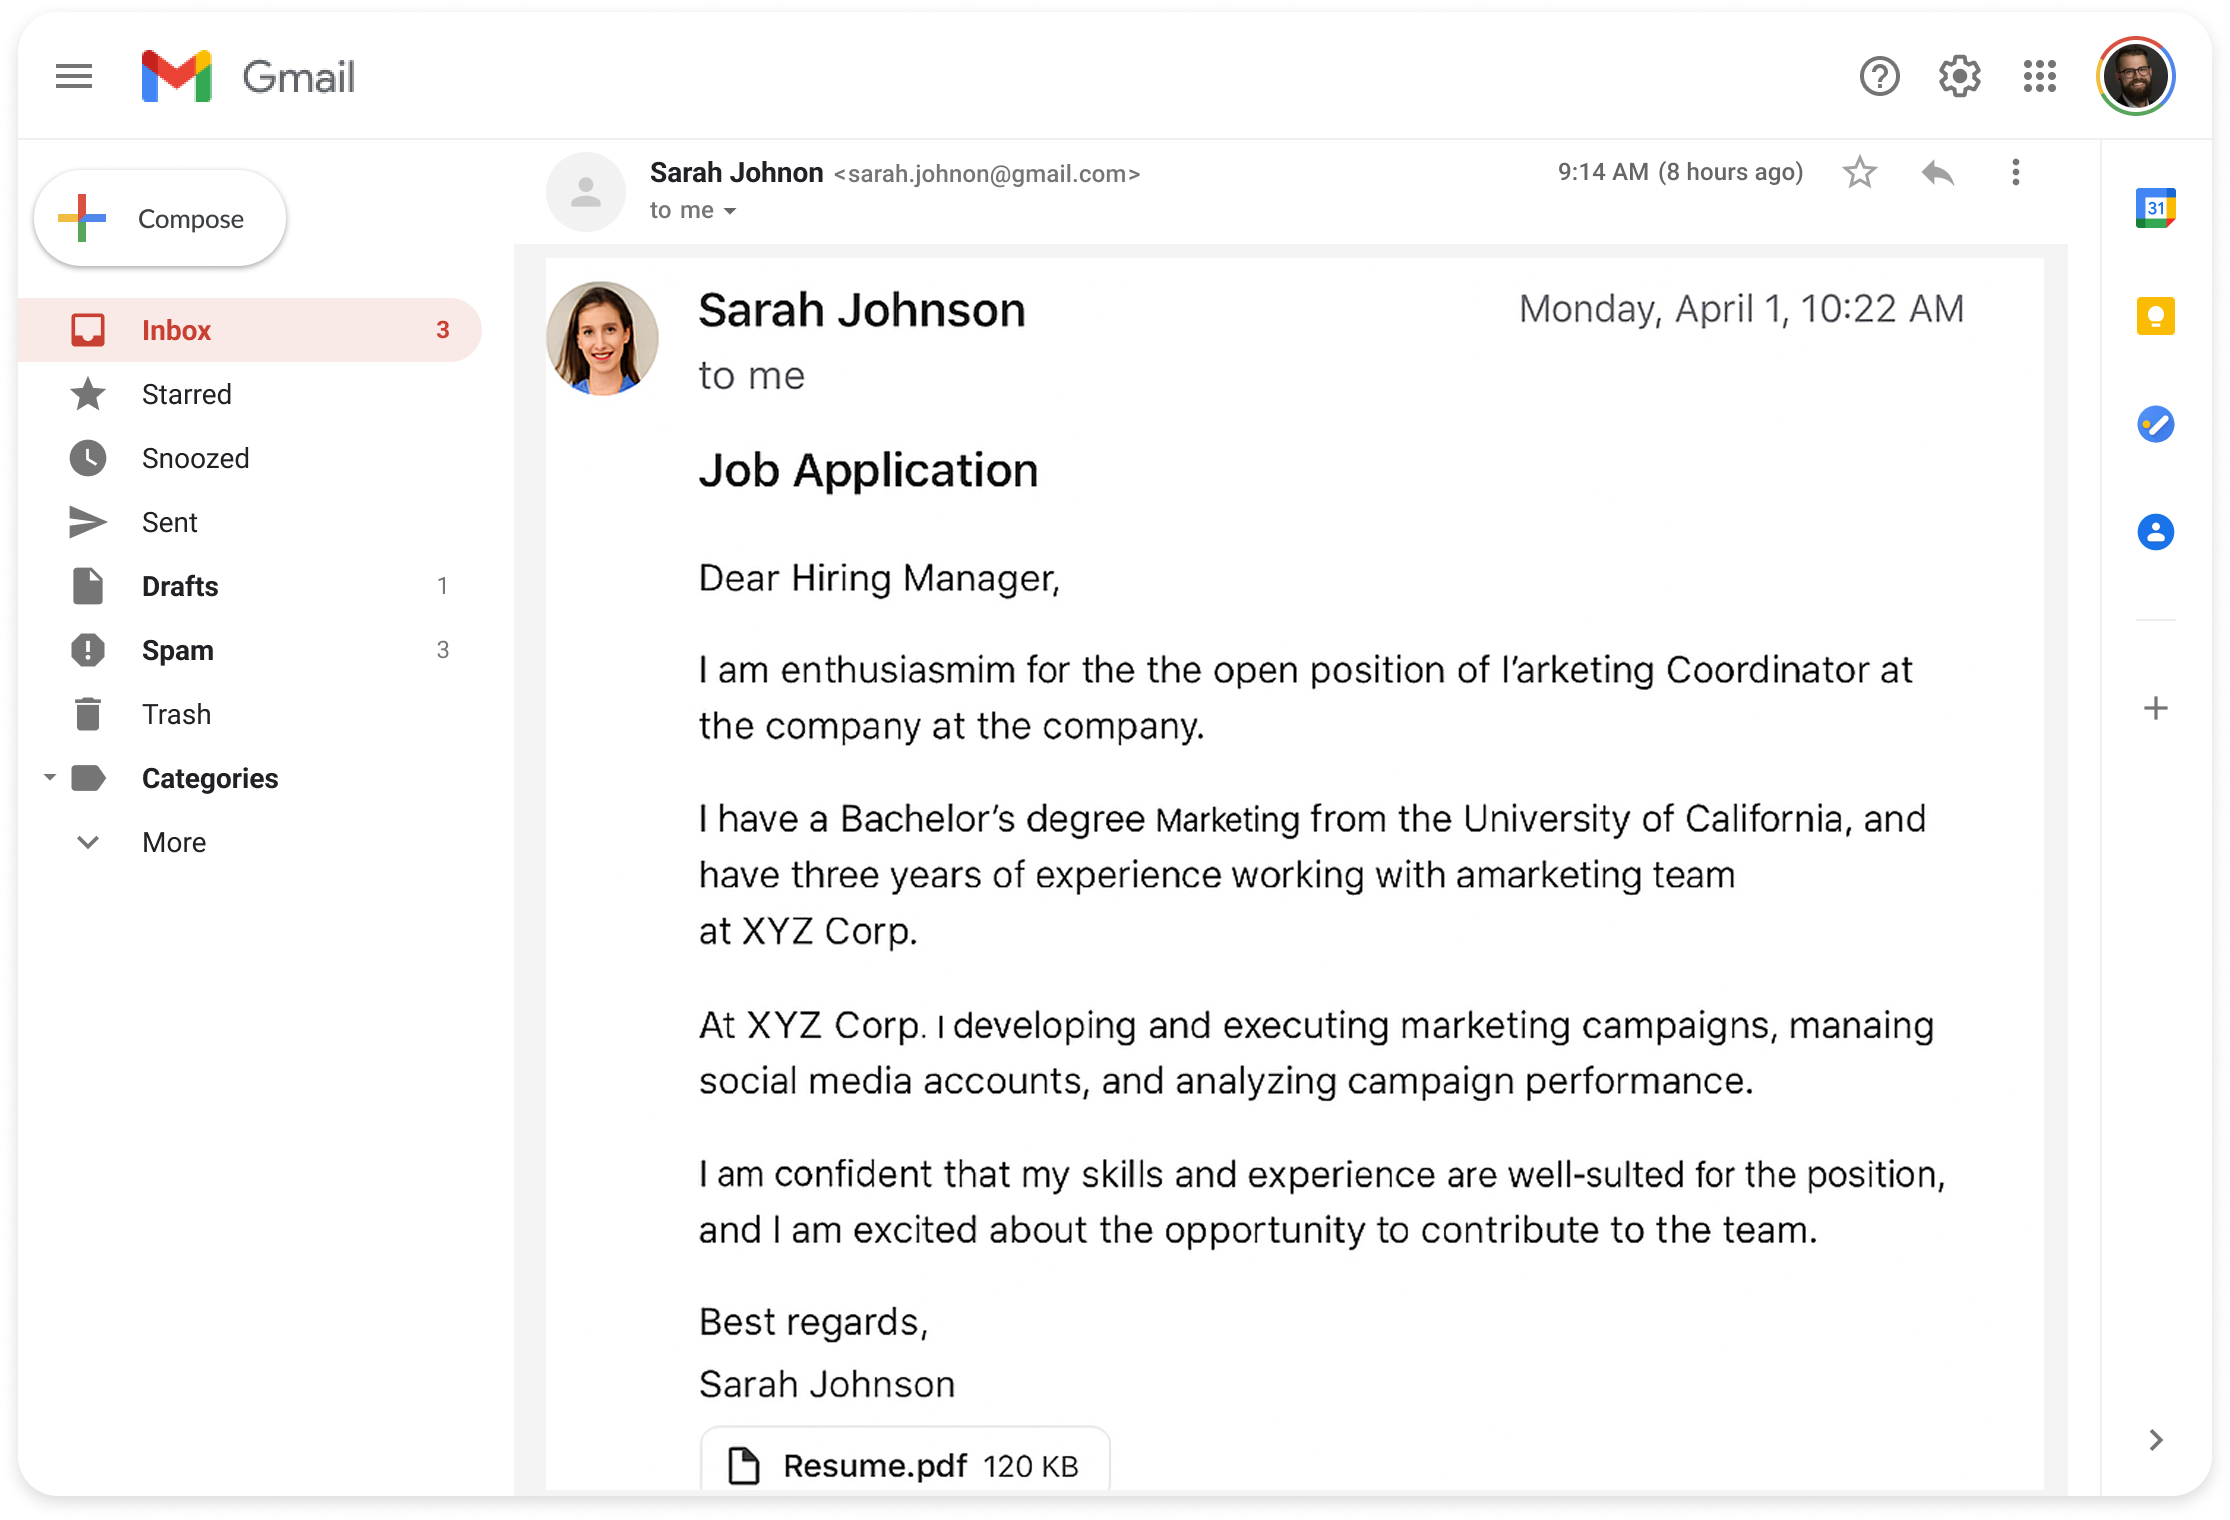The height and width of the screenshot is (1520, 2230).
Task: Star this email message
Action: [1859, 172]
